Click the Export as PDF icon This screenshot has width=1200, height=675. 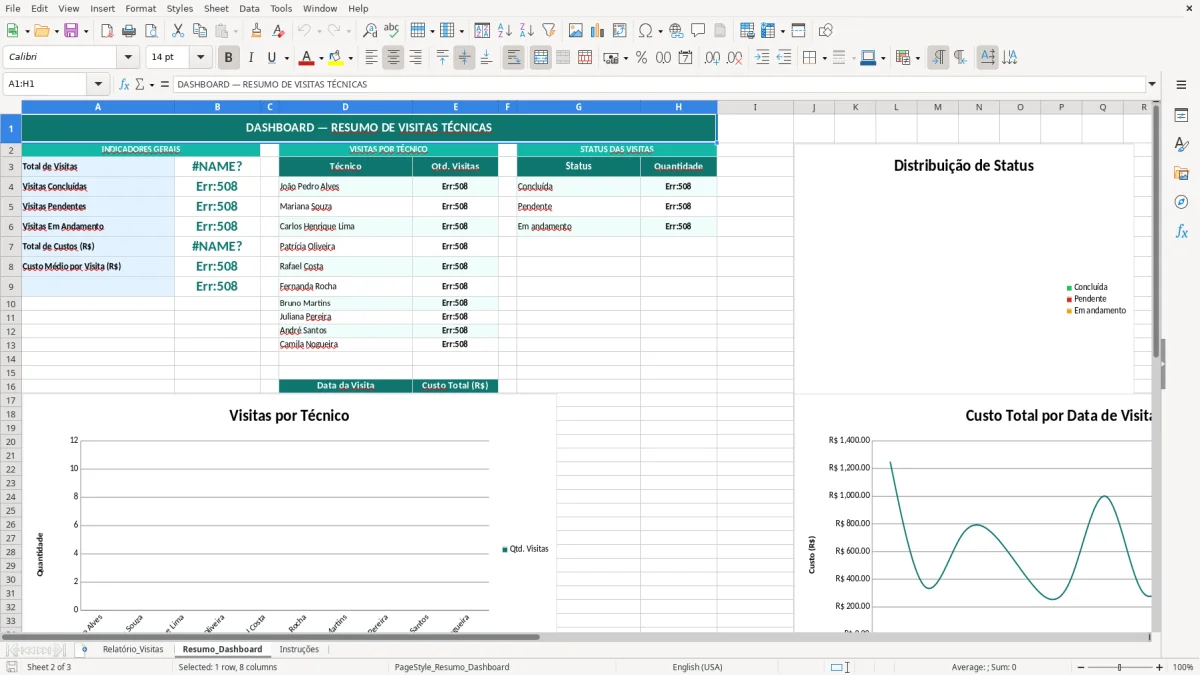[x=107, y=31]
